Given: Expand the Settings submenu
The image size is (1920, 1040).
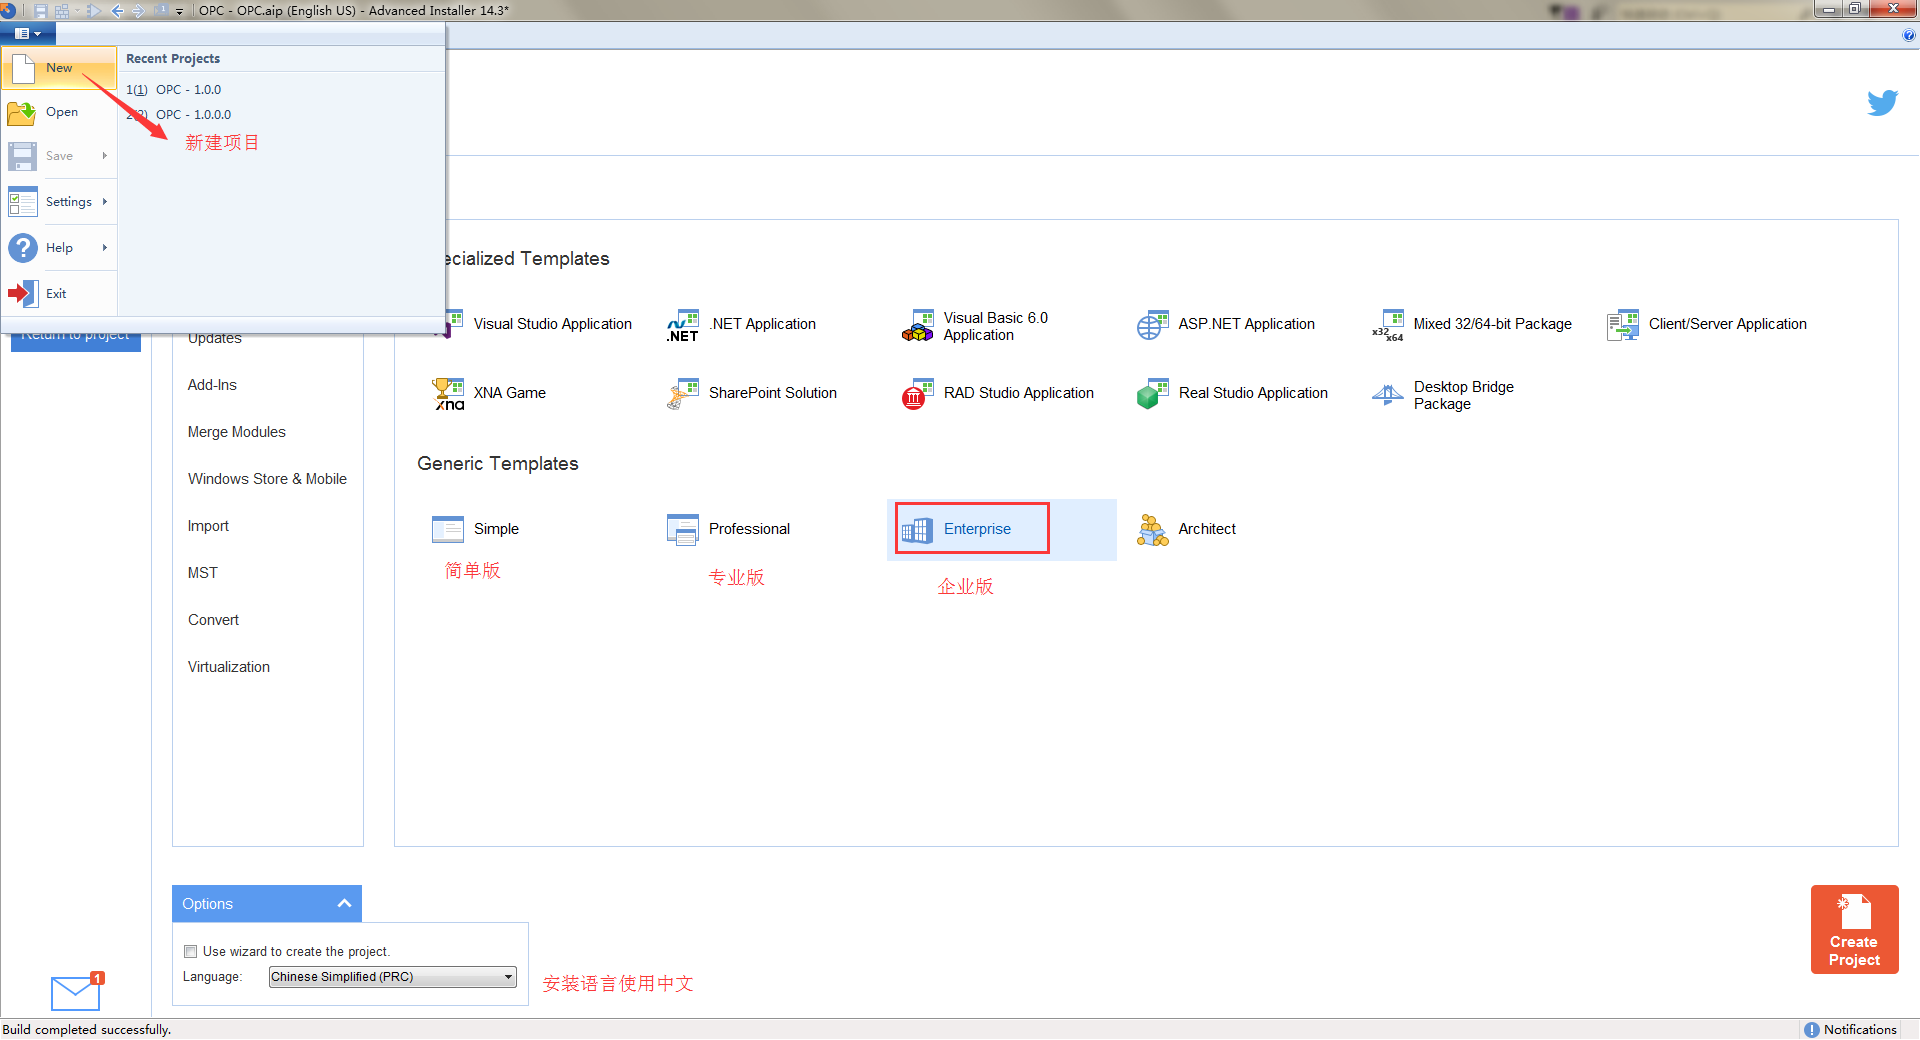Looking at the screenshot, I should pos(59,202).
